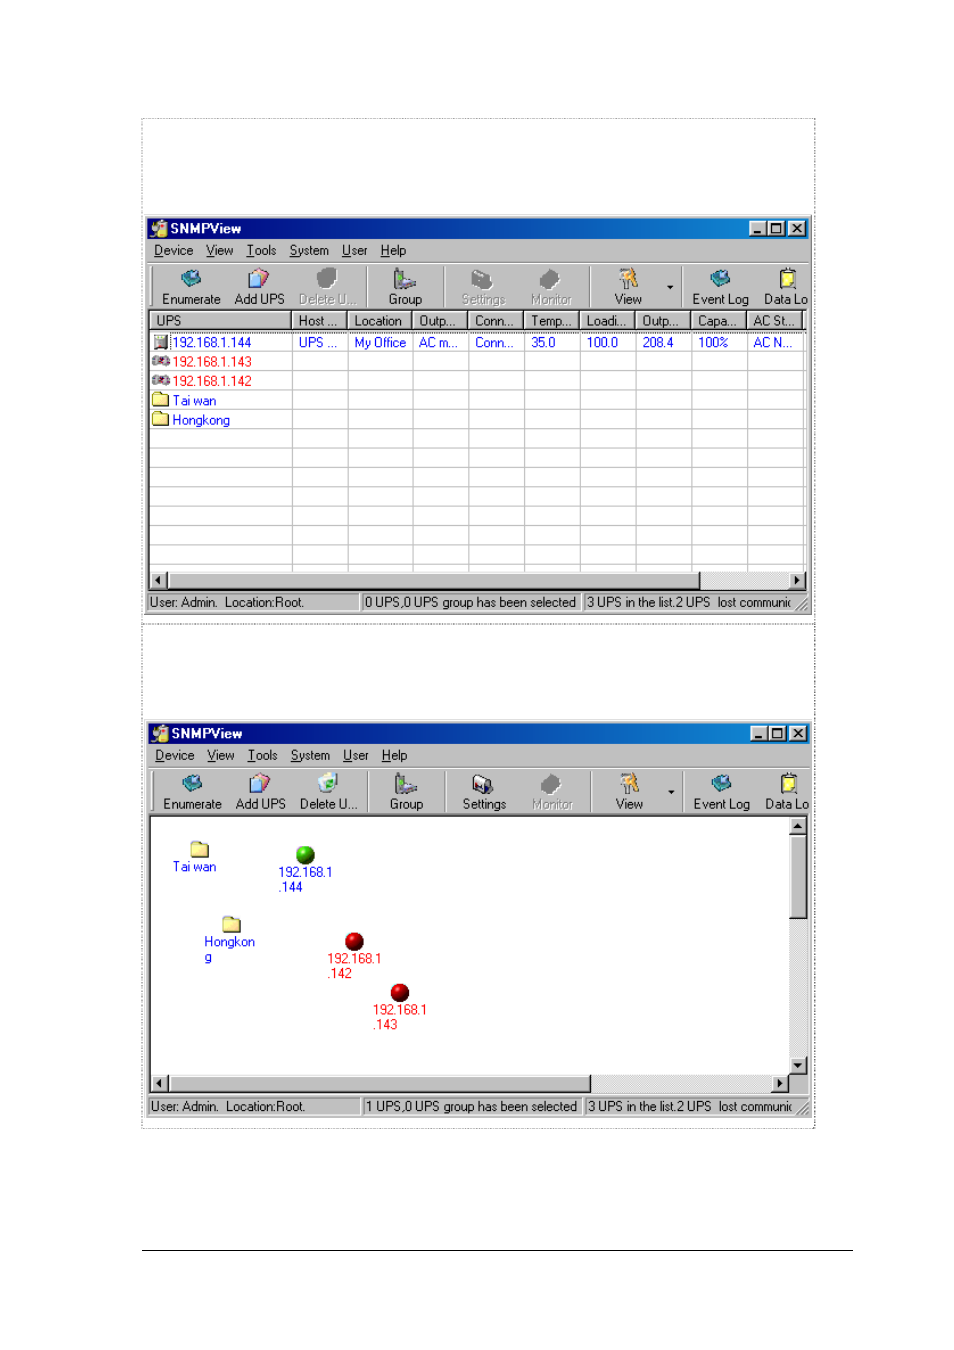Click right arrow of upper window horizontal scrollbar
This screenshot has height=1350, width=954.
click(797, 580)
